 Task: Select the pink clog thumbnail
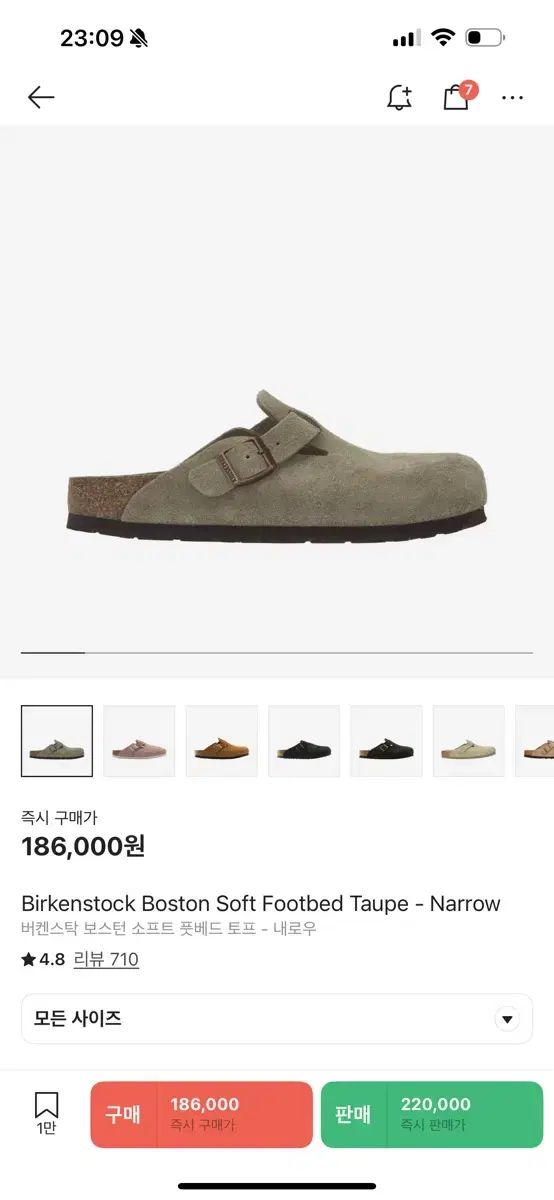coord(139,741)
